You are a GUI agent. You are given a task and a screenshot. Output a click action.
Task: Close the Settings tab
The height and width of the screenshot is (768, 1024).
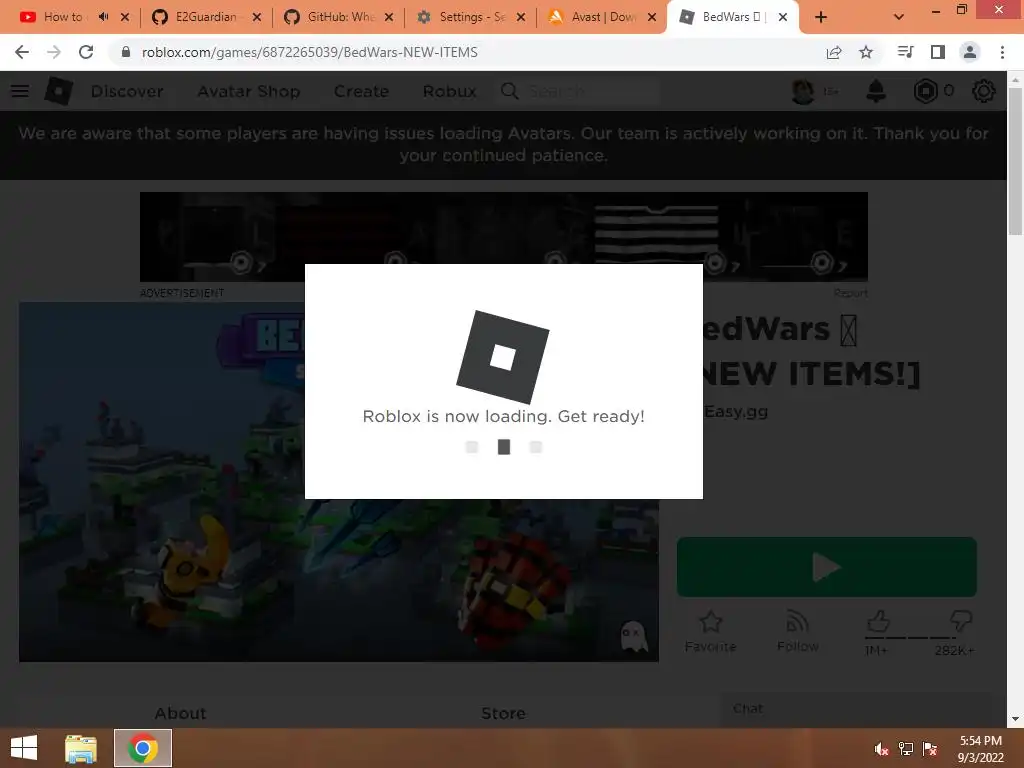coord(520,17)
